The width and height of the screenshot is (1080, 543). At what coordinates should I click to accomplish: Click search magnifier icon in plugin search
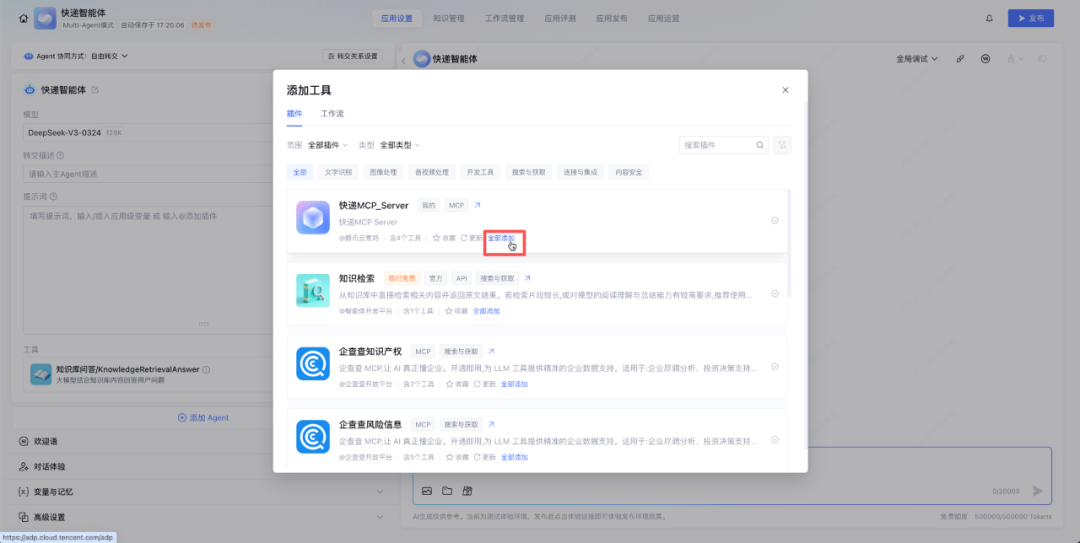pos(760,145)
